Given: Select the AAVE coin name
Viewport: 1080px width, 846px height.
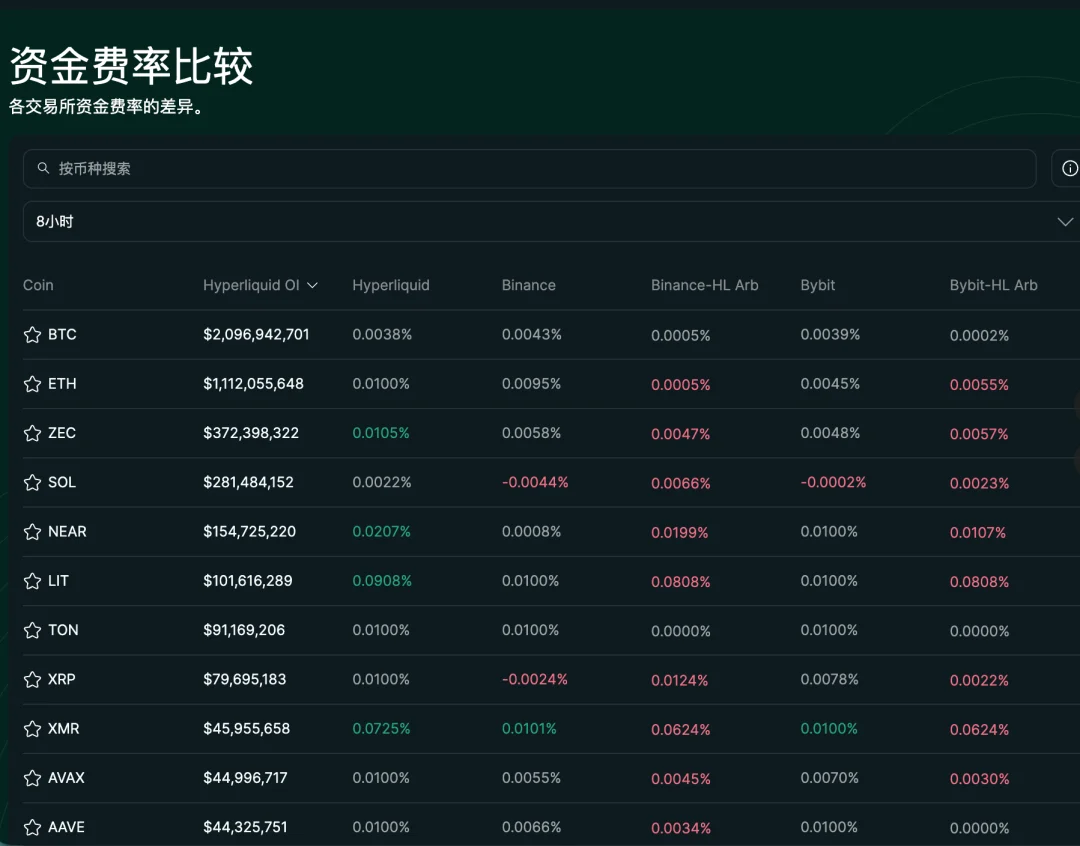Looking at the screenshot, I should click(66, 827).
